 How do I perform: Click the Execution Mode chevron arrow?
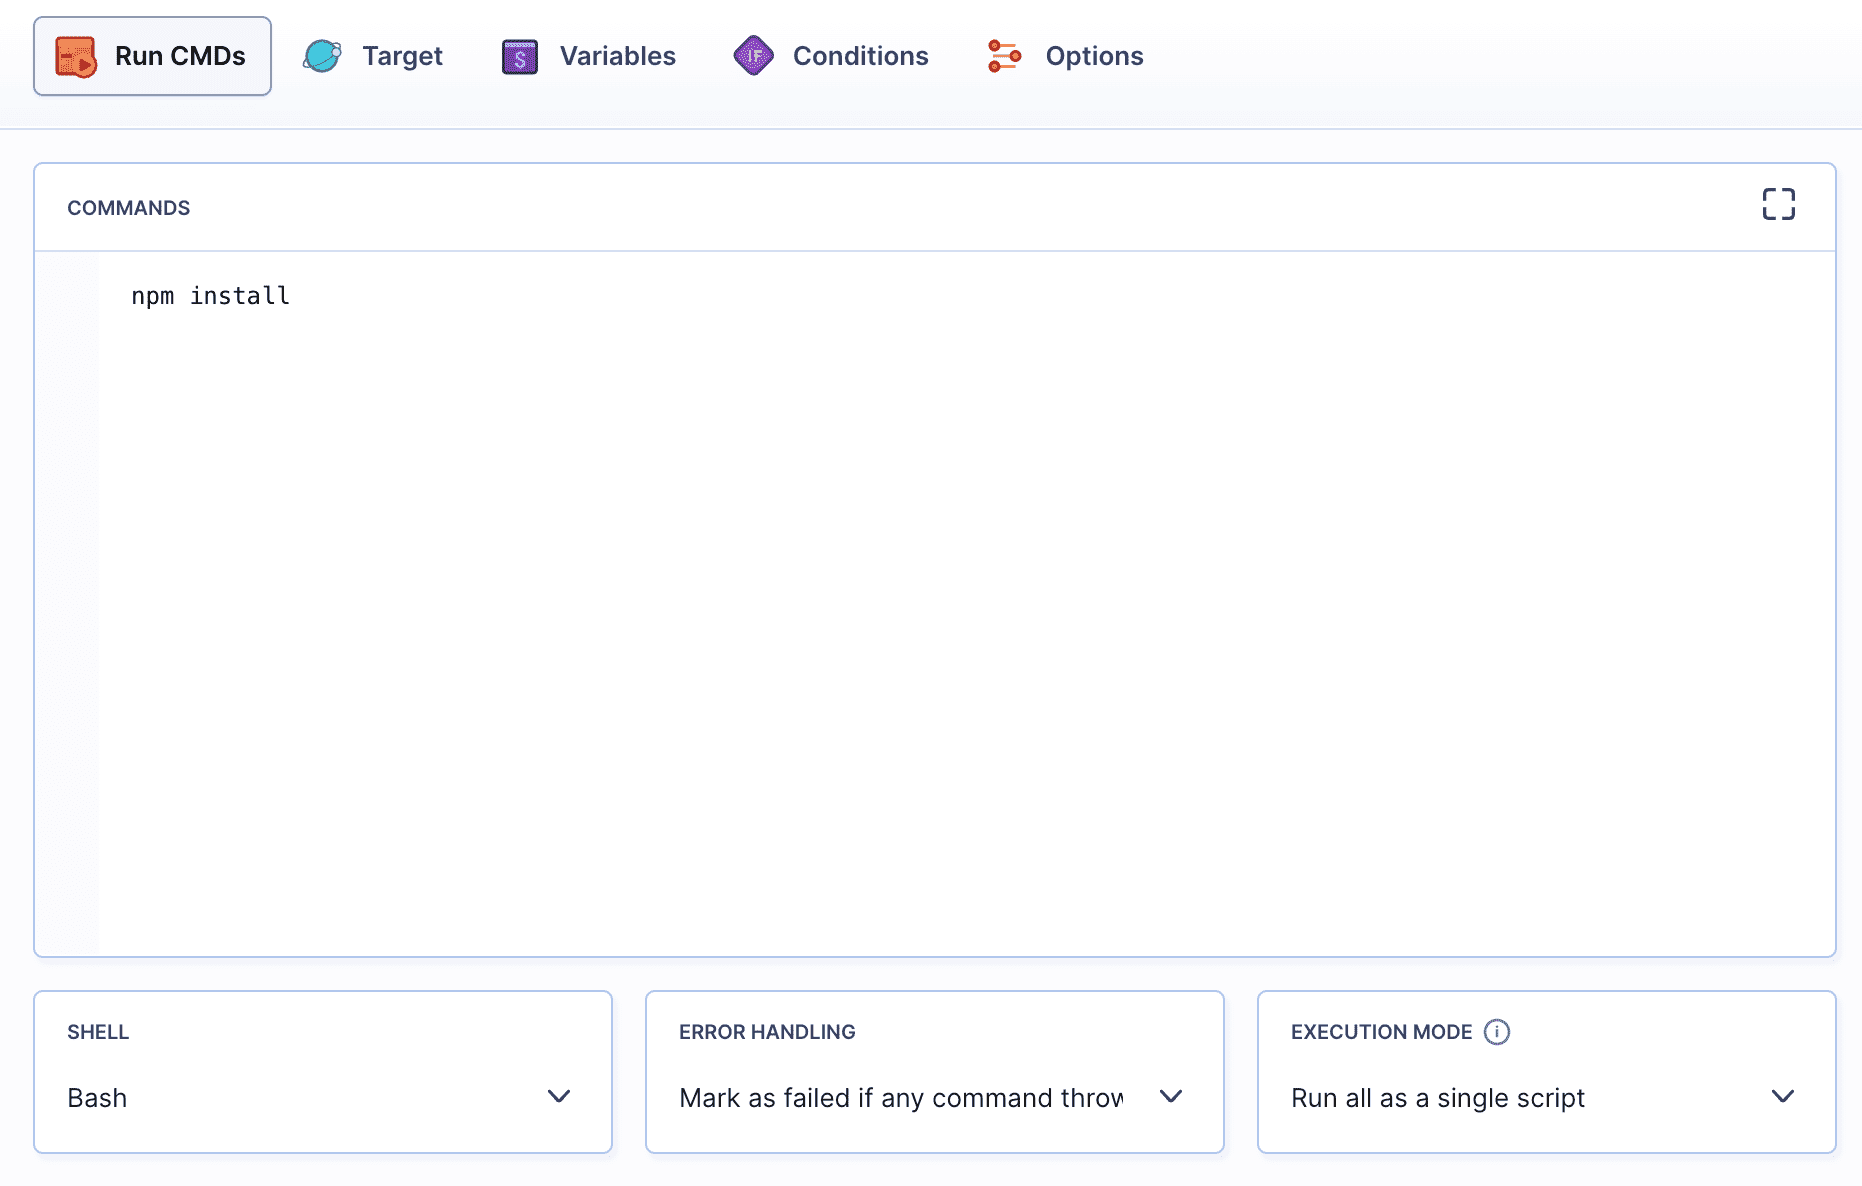(1783, 1097)
